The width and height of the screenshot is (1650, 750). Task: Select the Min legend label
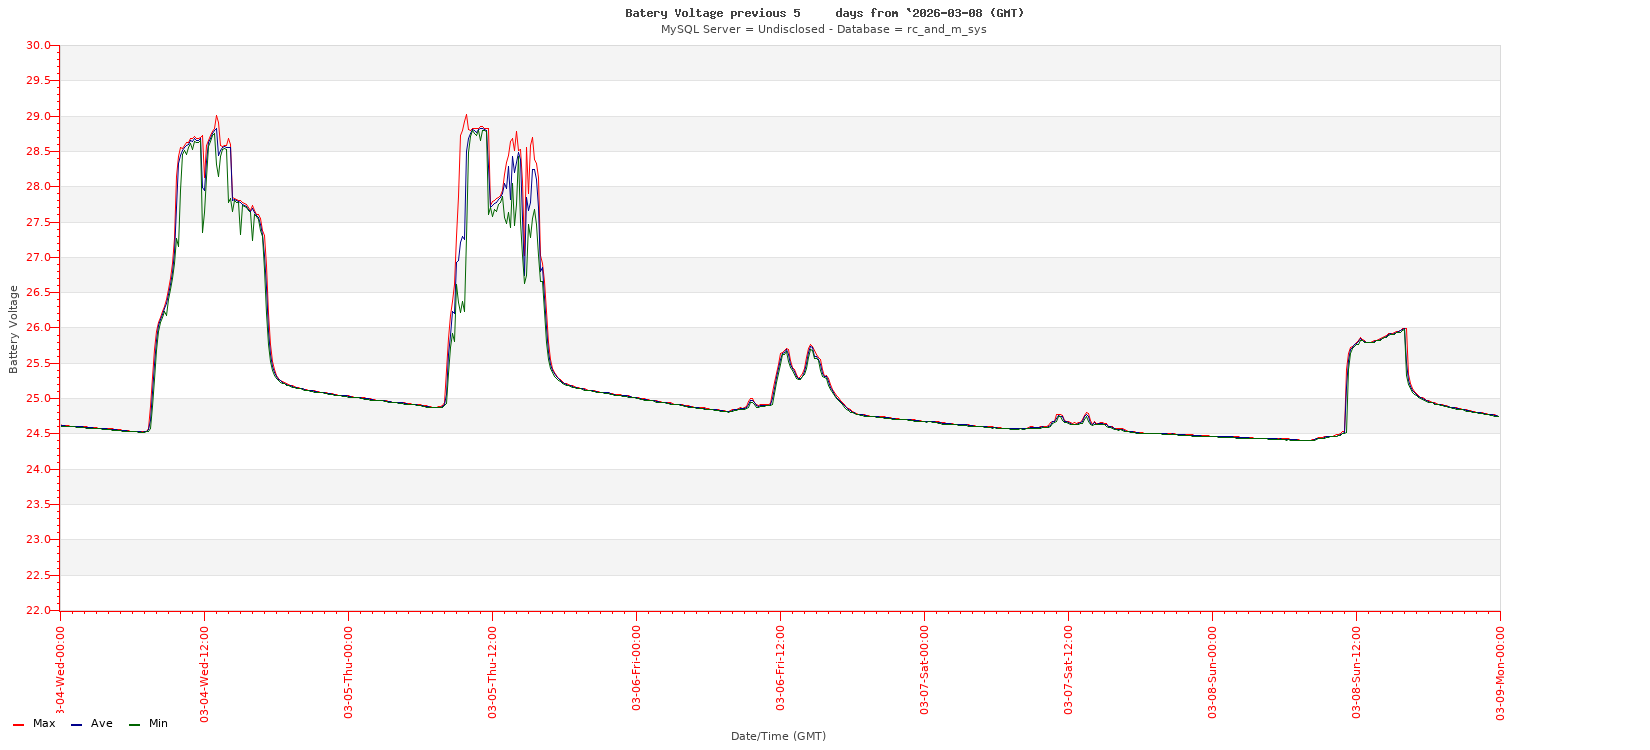coord(158,723)
